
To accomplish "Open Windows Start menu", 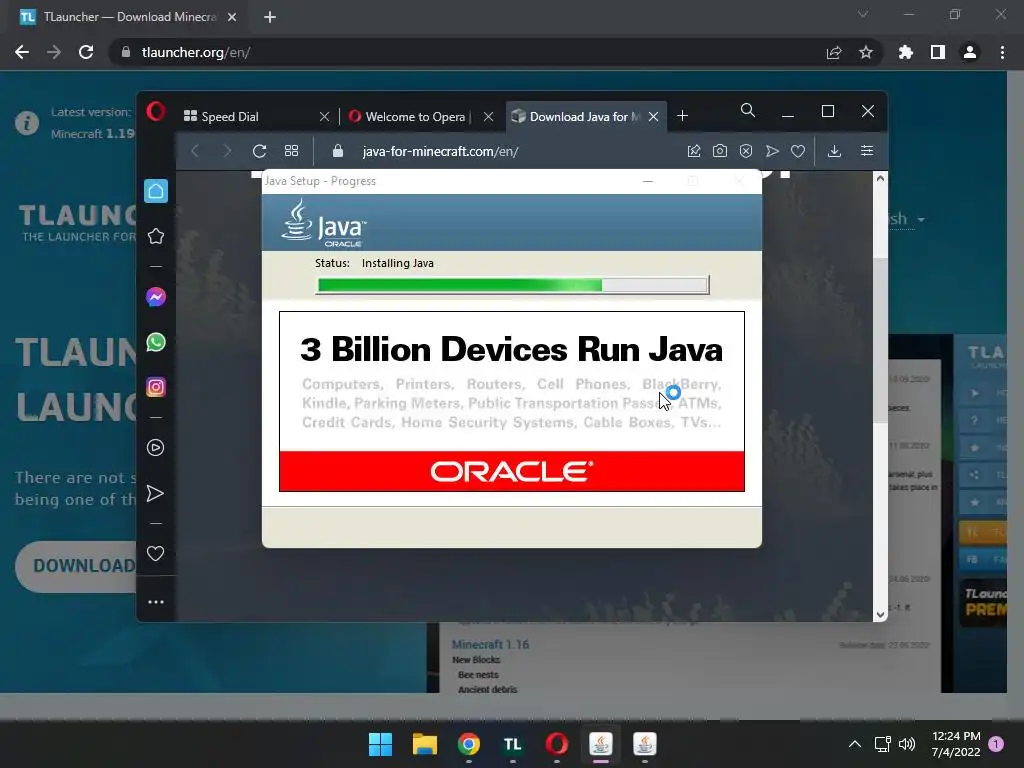I will pos(380,744).
